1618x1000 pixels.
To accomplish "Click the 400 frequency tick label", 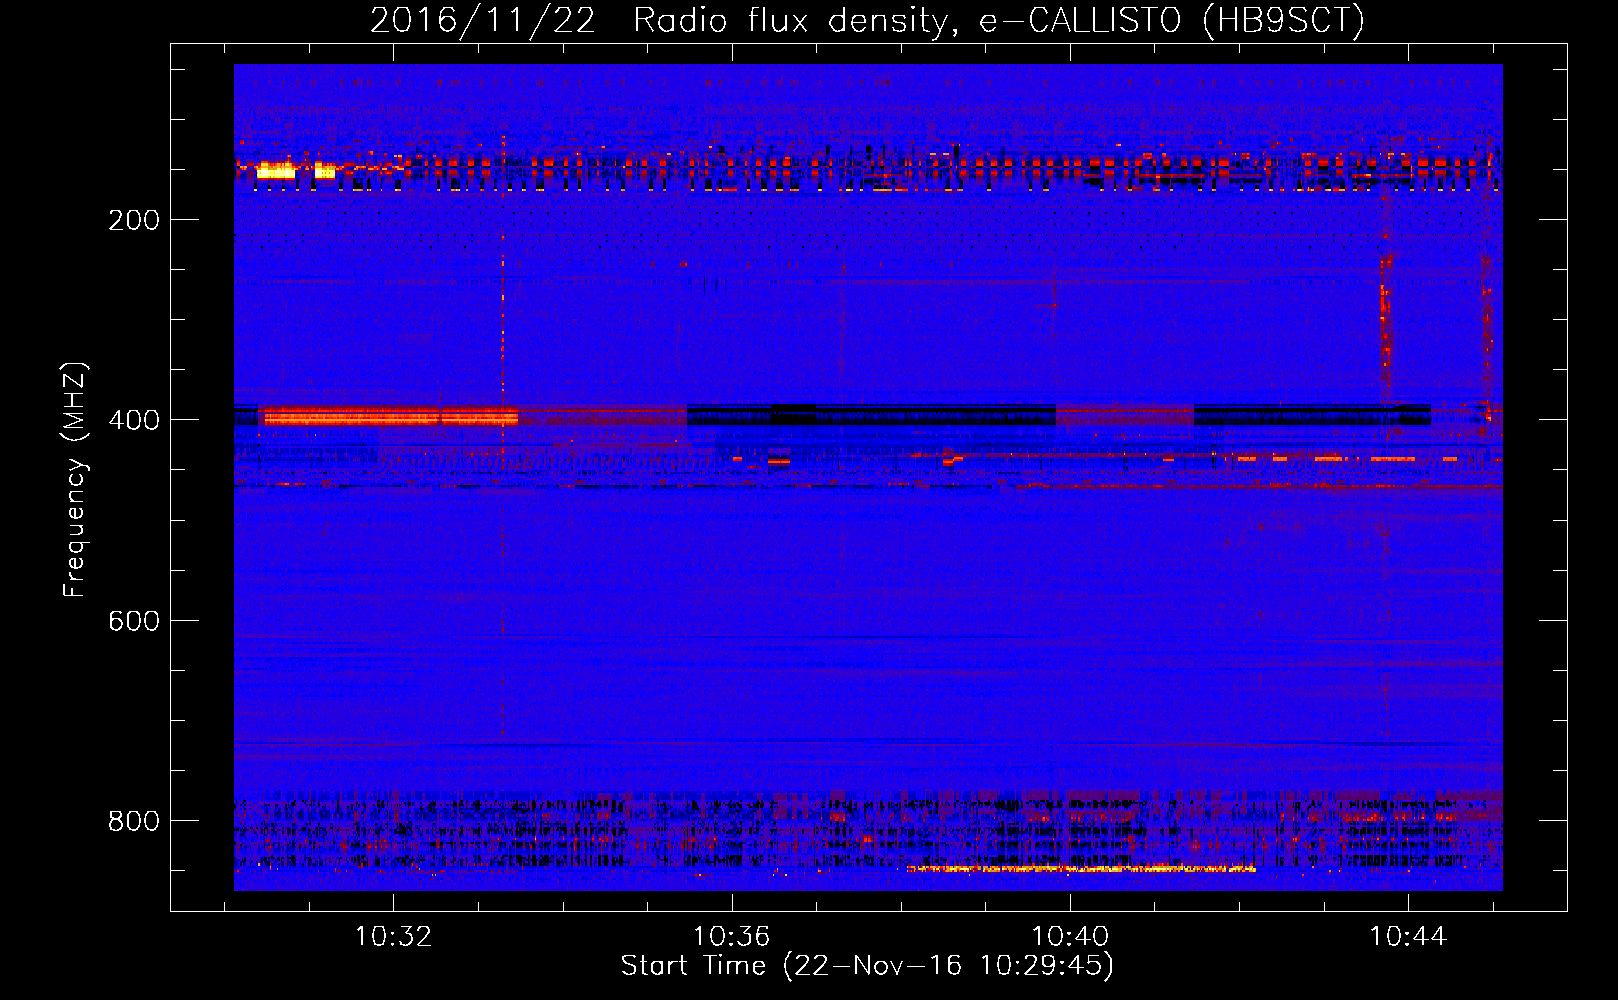I will coord(134,420).
